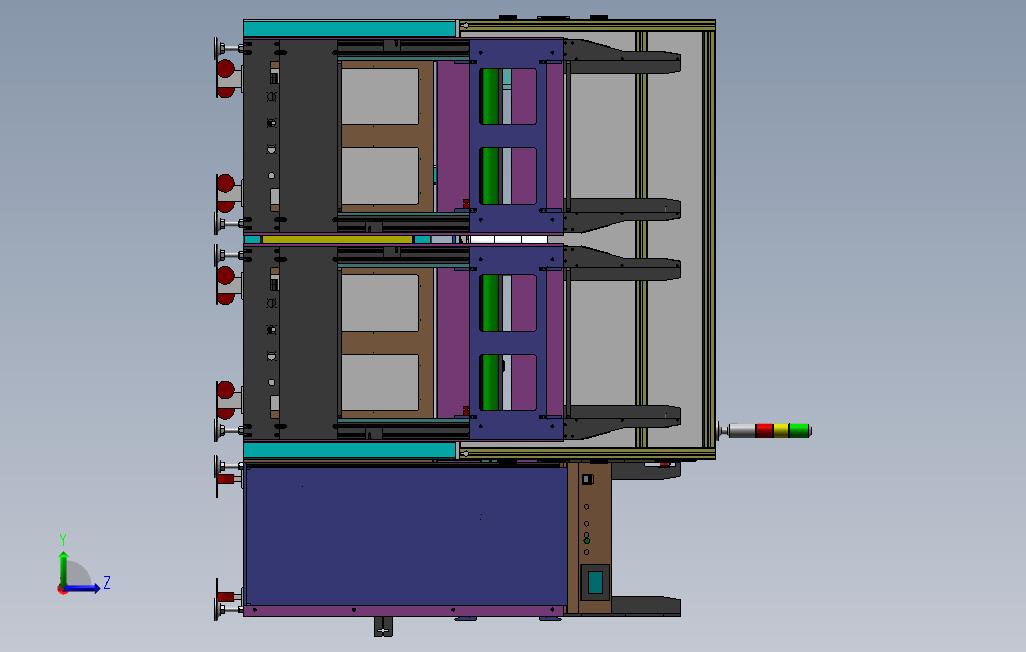This screenshot has height=652, width=1026.
Task: Select the green segment of the signal tower light
Action: tap(800, 431)
